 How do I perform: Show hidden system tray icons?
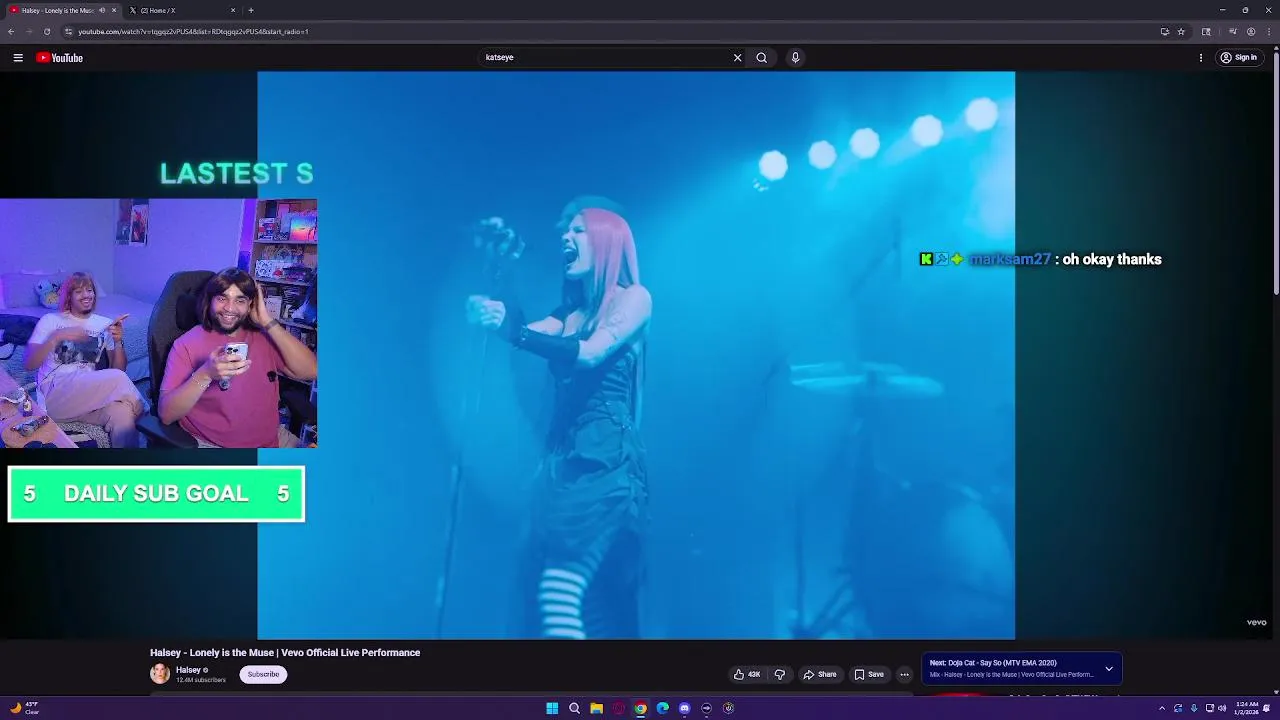tap(1161, 708)
